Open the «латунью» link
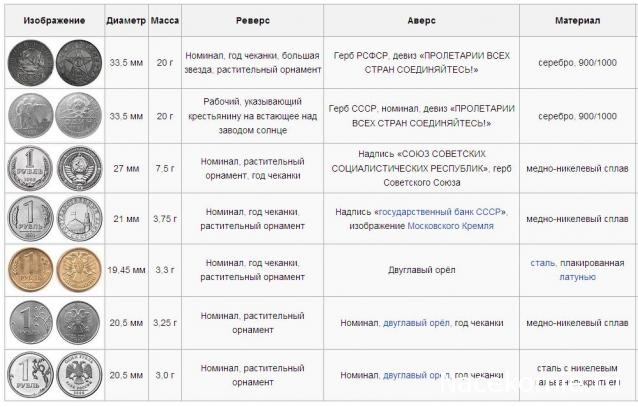The image size is (638, 407). pyautogui.click(x=577, y=277)
